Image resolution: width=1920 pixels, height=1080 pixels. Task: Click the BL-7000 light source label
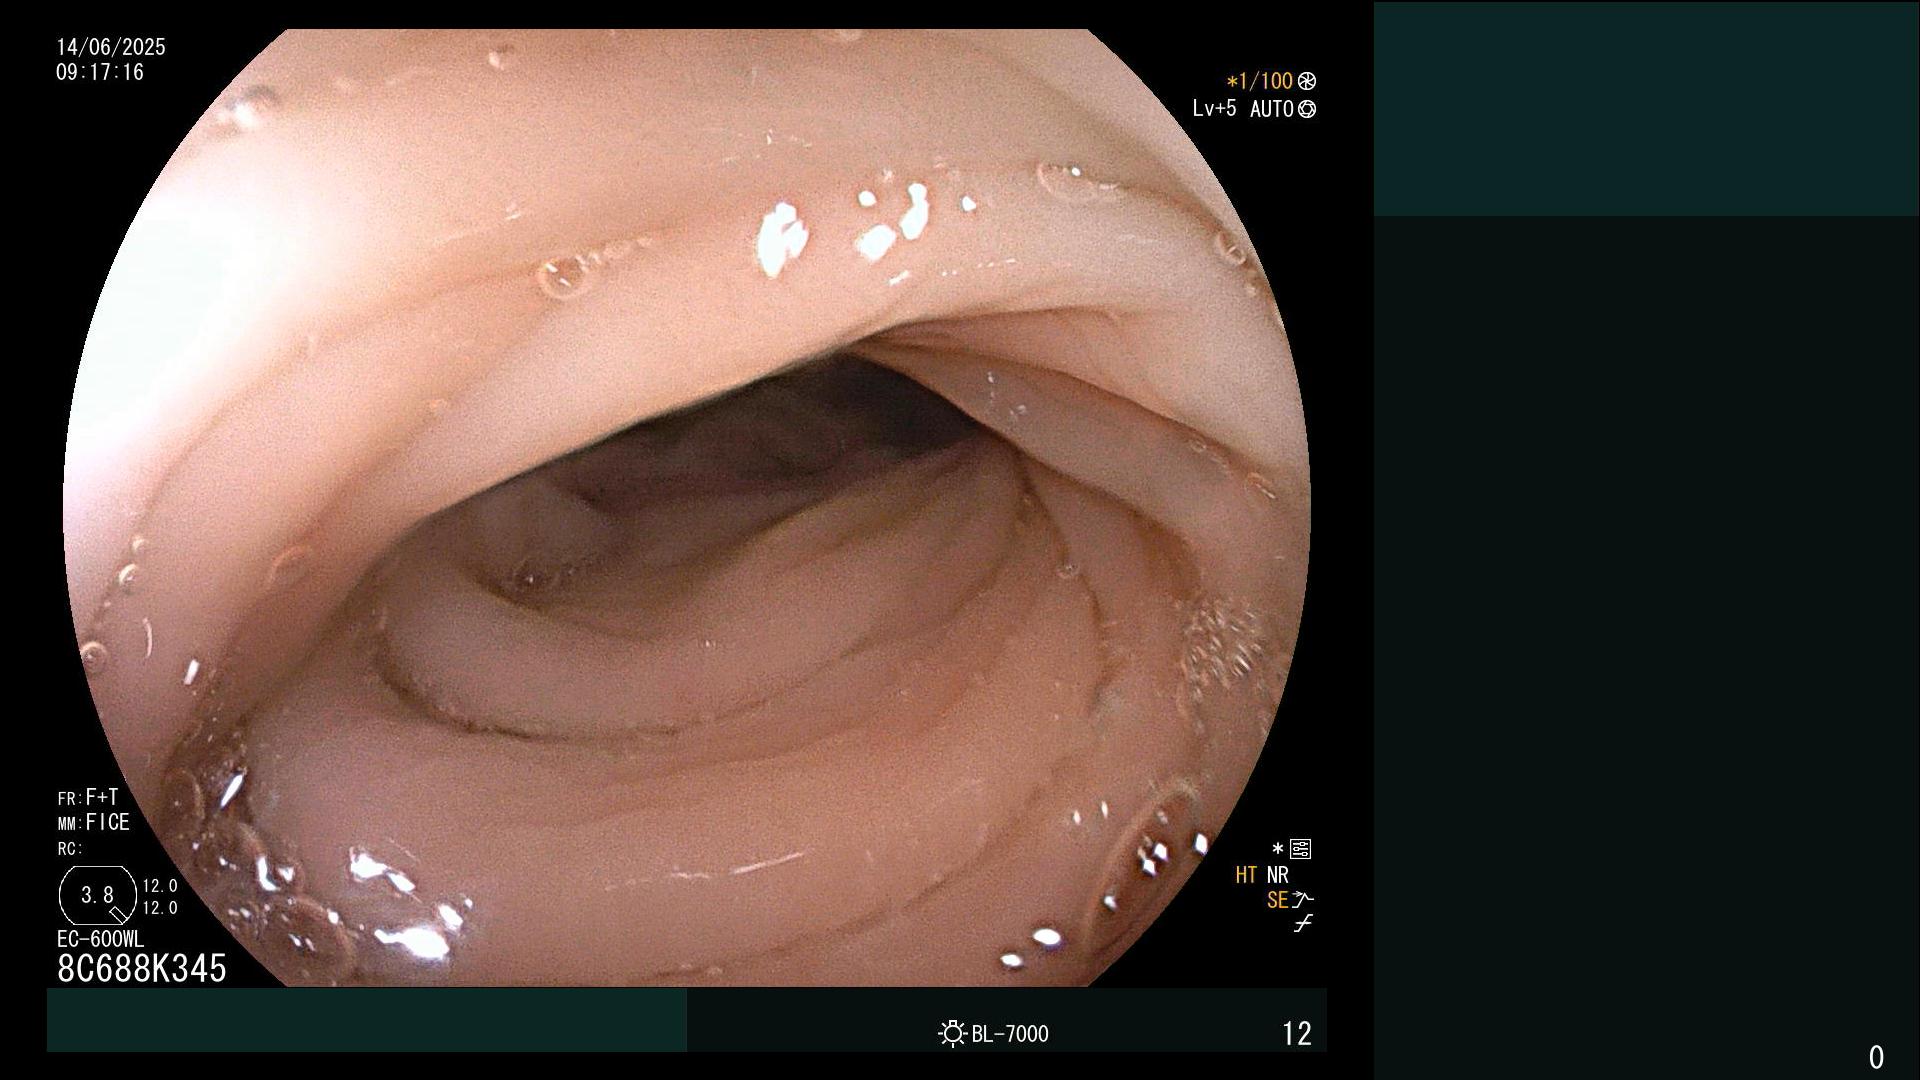1010,1034
